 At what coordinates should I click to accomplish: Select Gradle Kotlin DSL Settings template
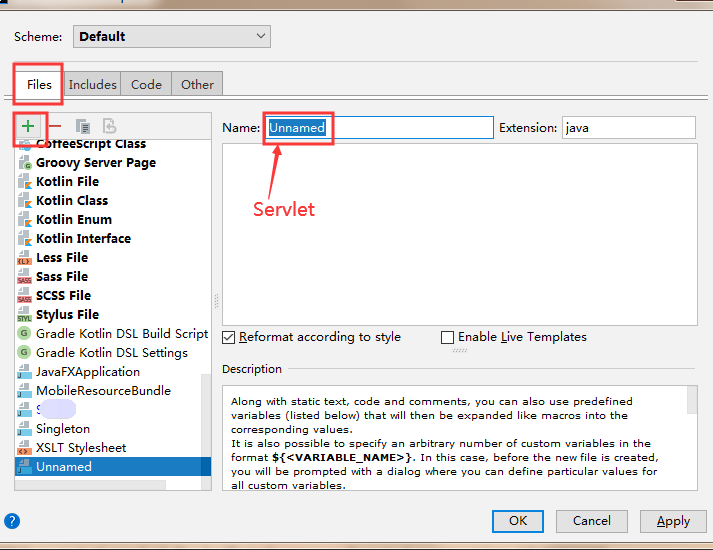click(x=112, y=353)
